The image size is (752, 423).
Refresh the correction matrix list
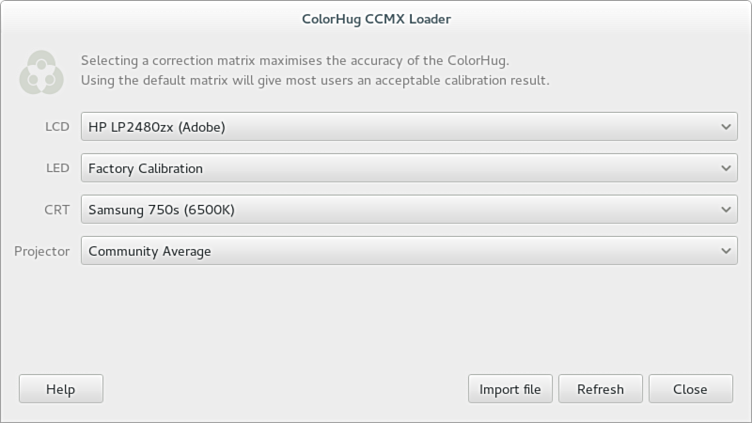point(600,389)
